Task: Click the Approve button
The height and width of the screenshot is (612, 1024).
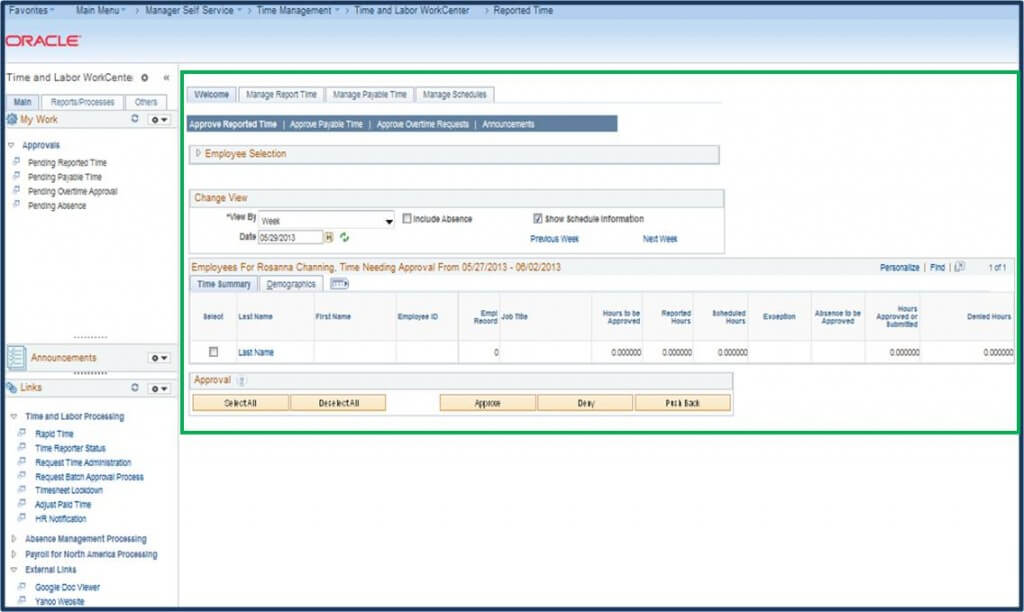Action: (487, 403)
